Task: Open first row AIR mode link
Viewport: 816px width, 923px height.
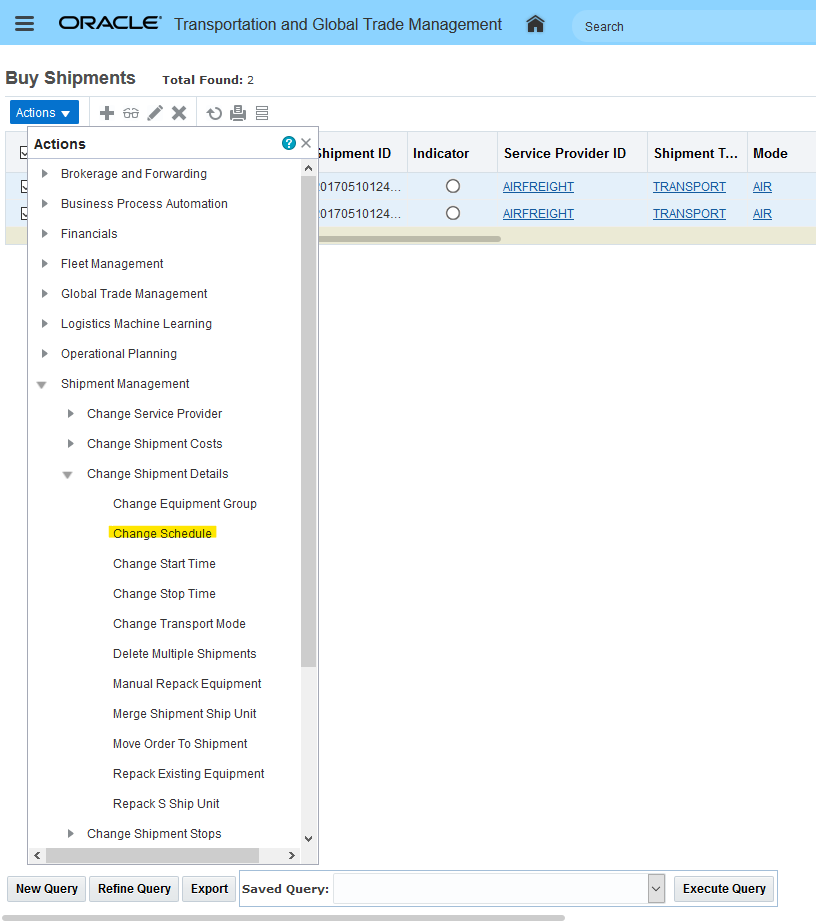Action: pyautogui.click(x=762, y=187)
